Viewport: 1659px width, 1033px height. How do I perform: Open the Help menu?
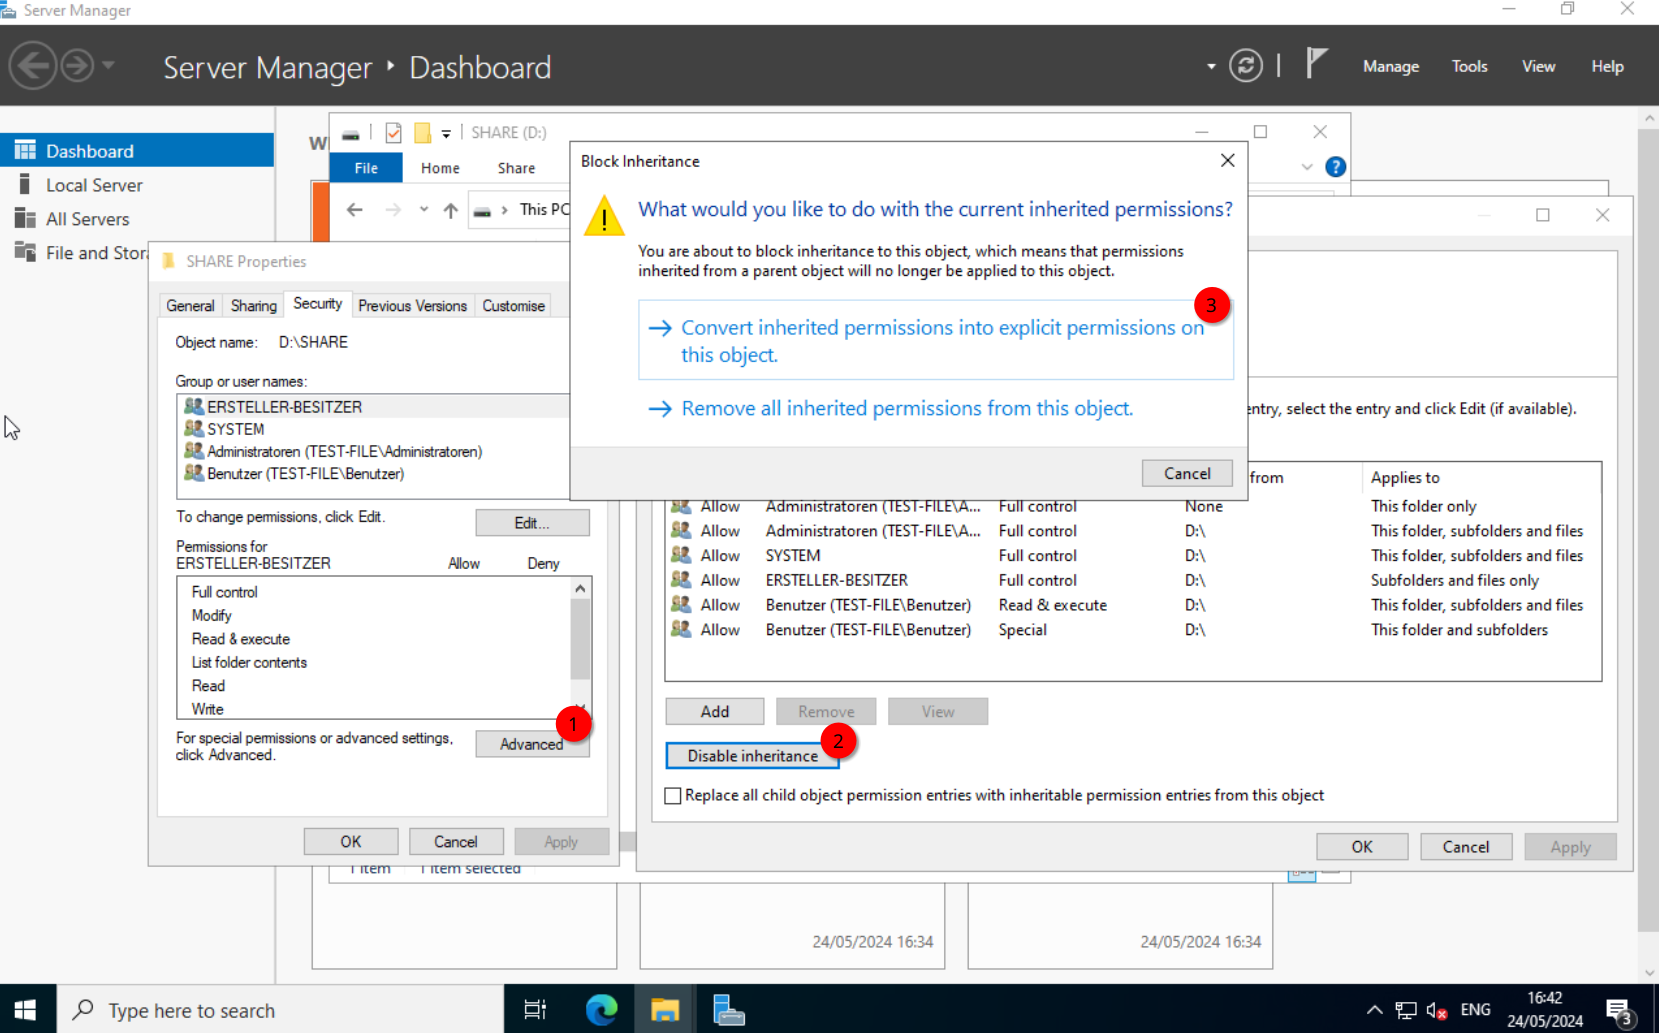point(1607,66)
